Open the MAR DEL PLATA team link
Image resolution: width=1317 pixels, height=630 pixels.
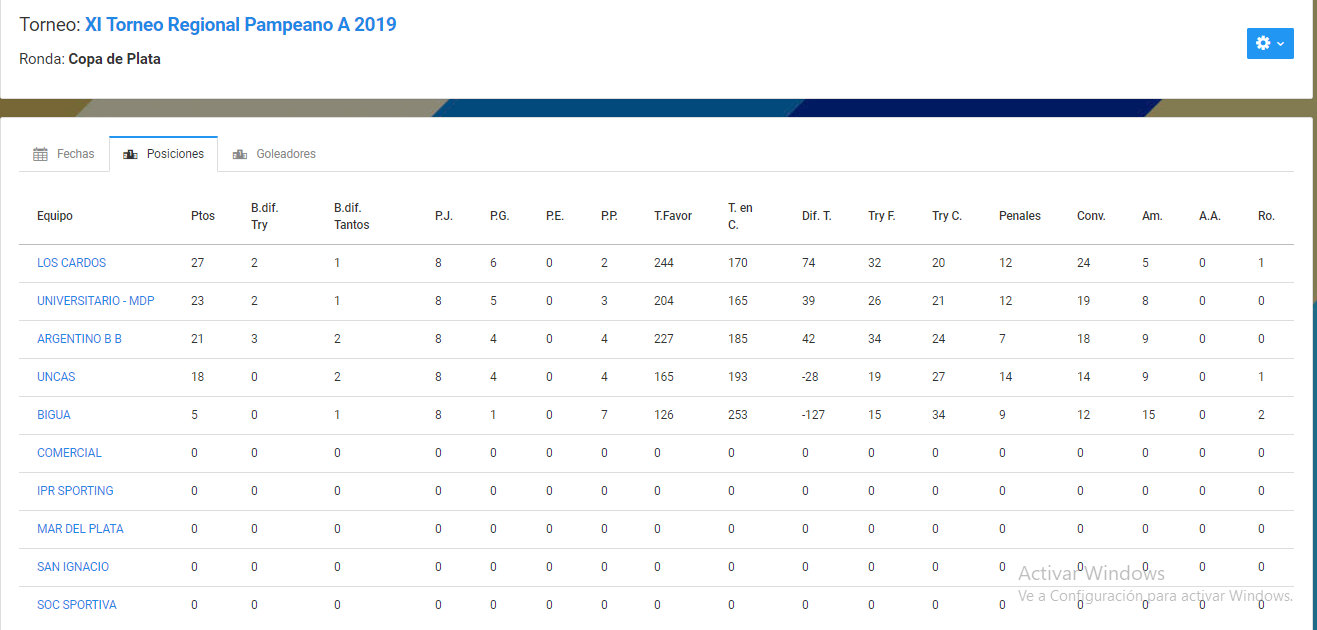[x=80, y=529]
